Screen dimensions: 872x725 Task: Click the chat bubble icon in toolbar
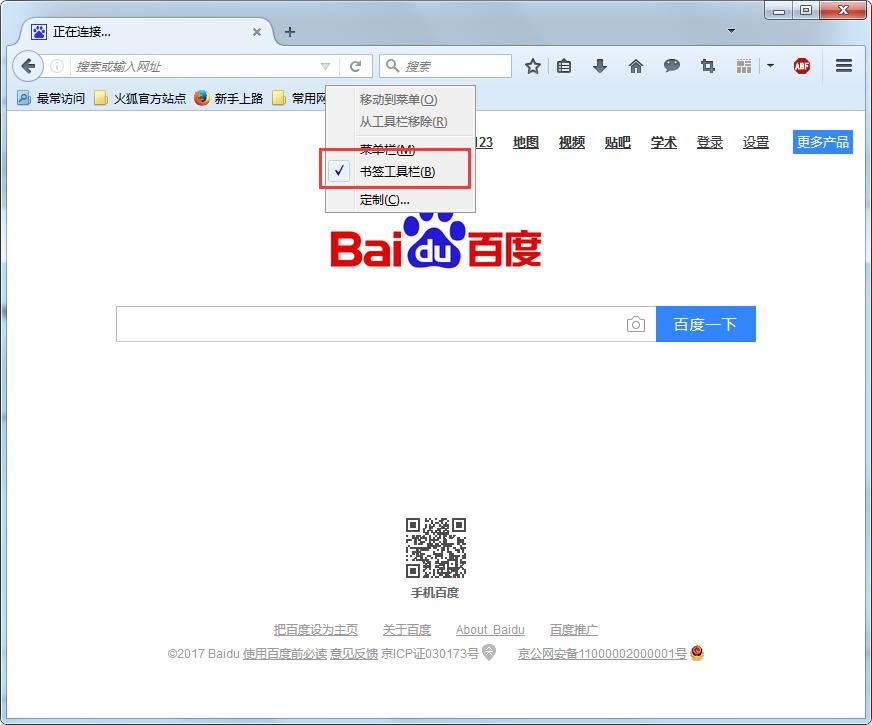(672, 66)
